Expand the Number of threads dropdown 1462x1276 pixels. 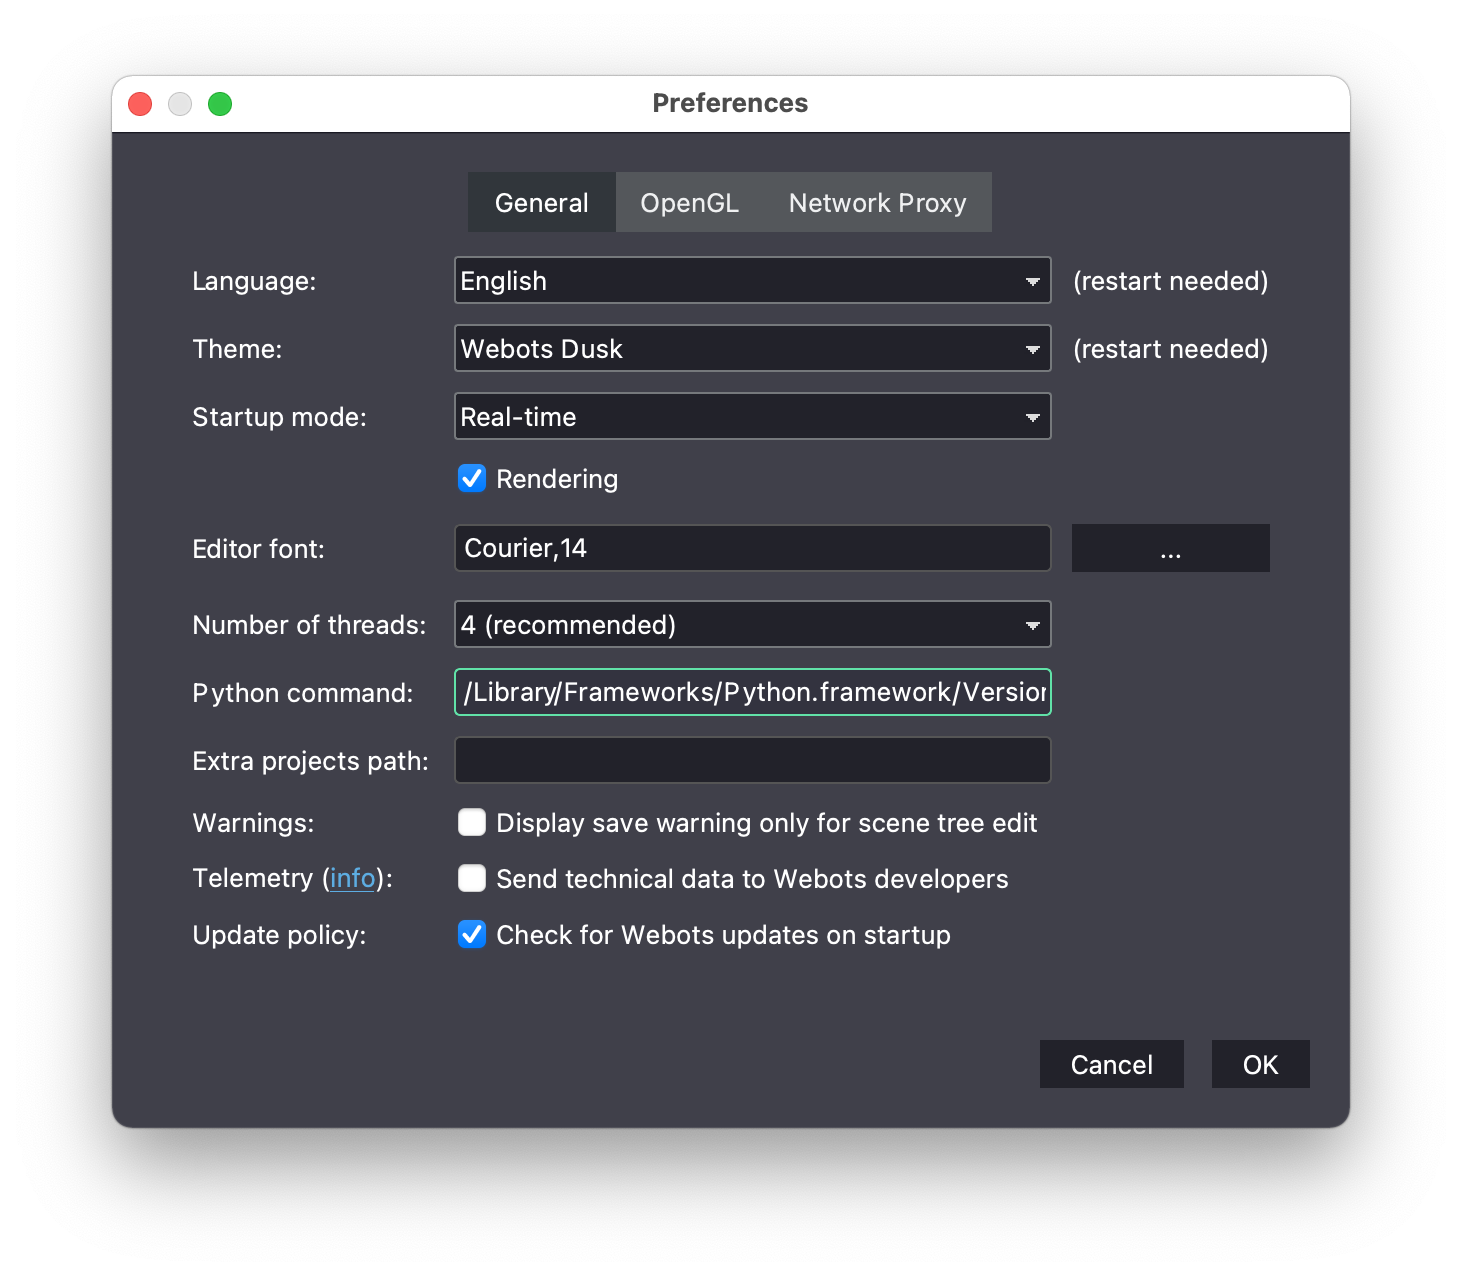coord(752,625)
